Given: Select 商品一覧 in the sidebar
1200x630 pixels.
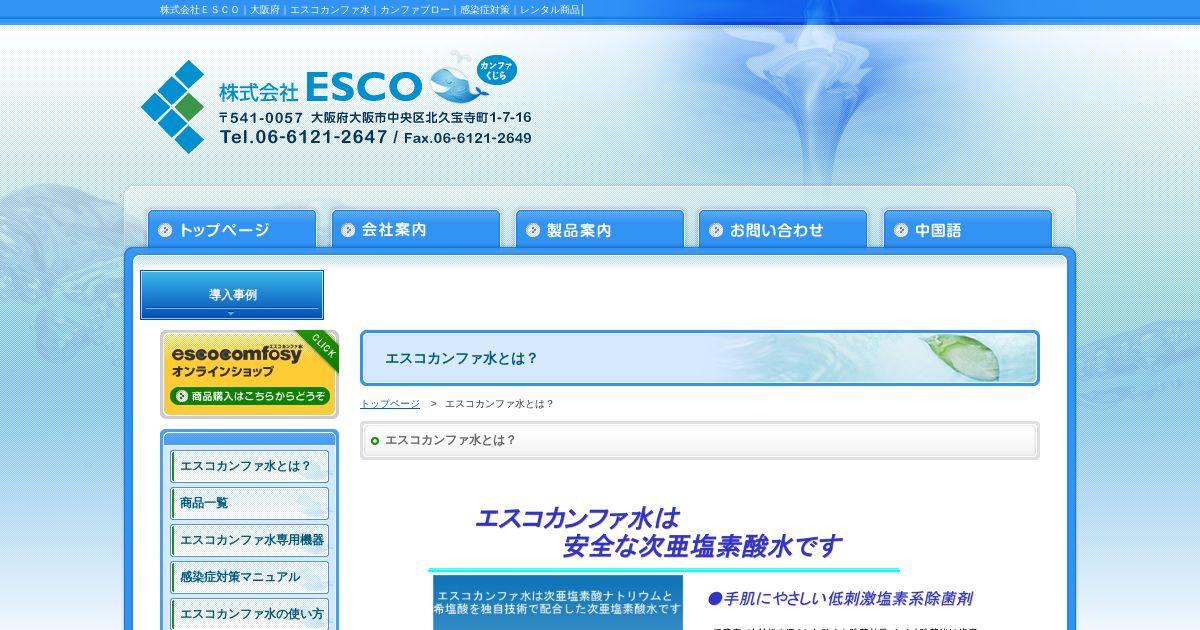Looking at the screenshot, I should coord(250,503).
